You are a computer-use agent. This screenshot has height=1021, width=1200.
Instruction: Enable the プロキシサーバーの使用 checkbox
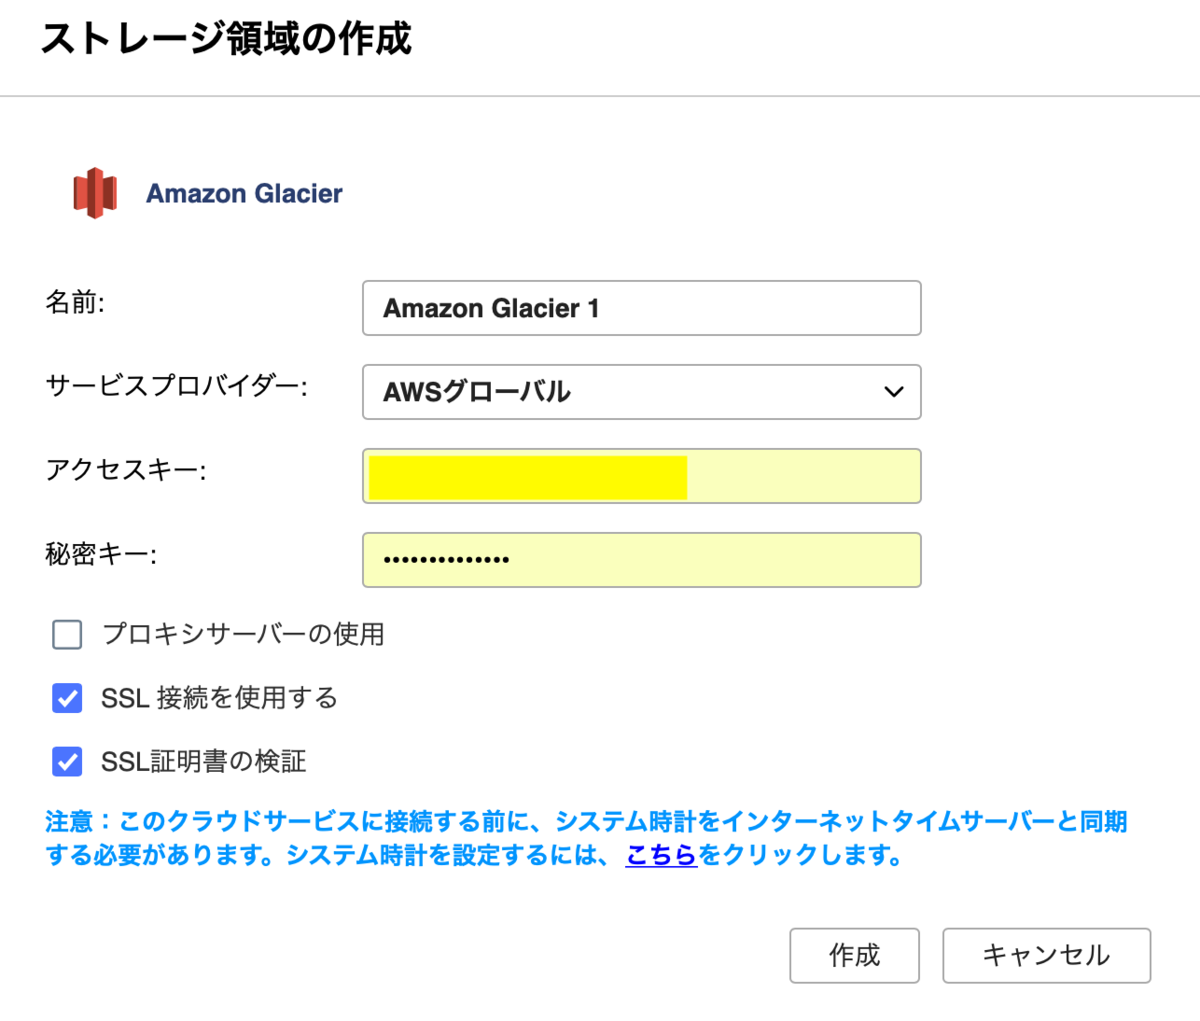(67, 634)
